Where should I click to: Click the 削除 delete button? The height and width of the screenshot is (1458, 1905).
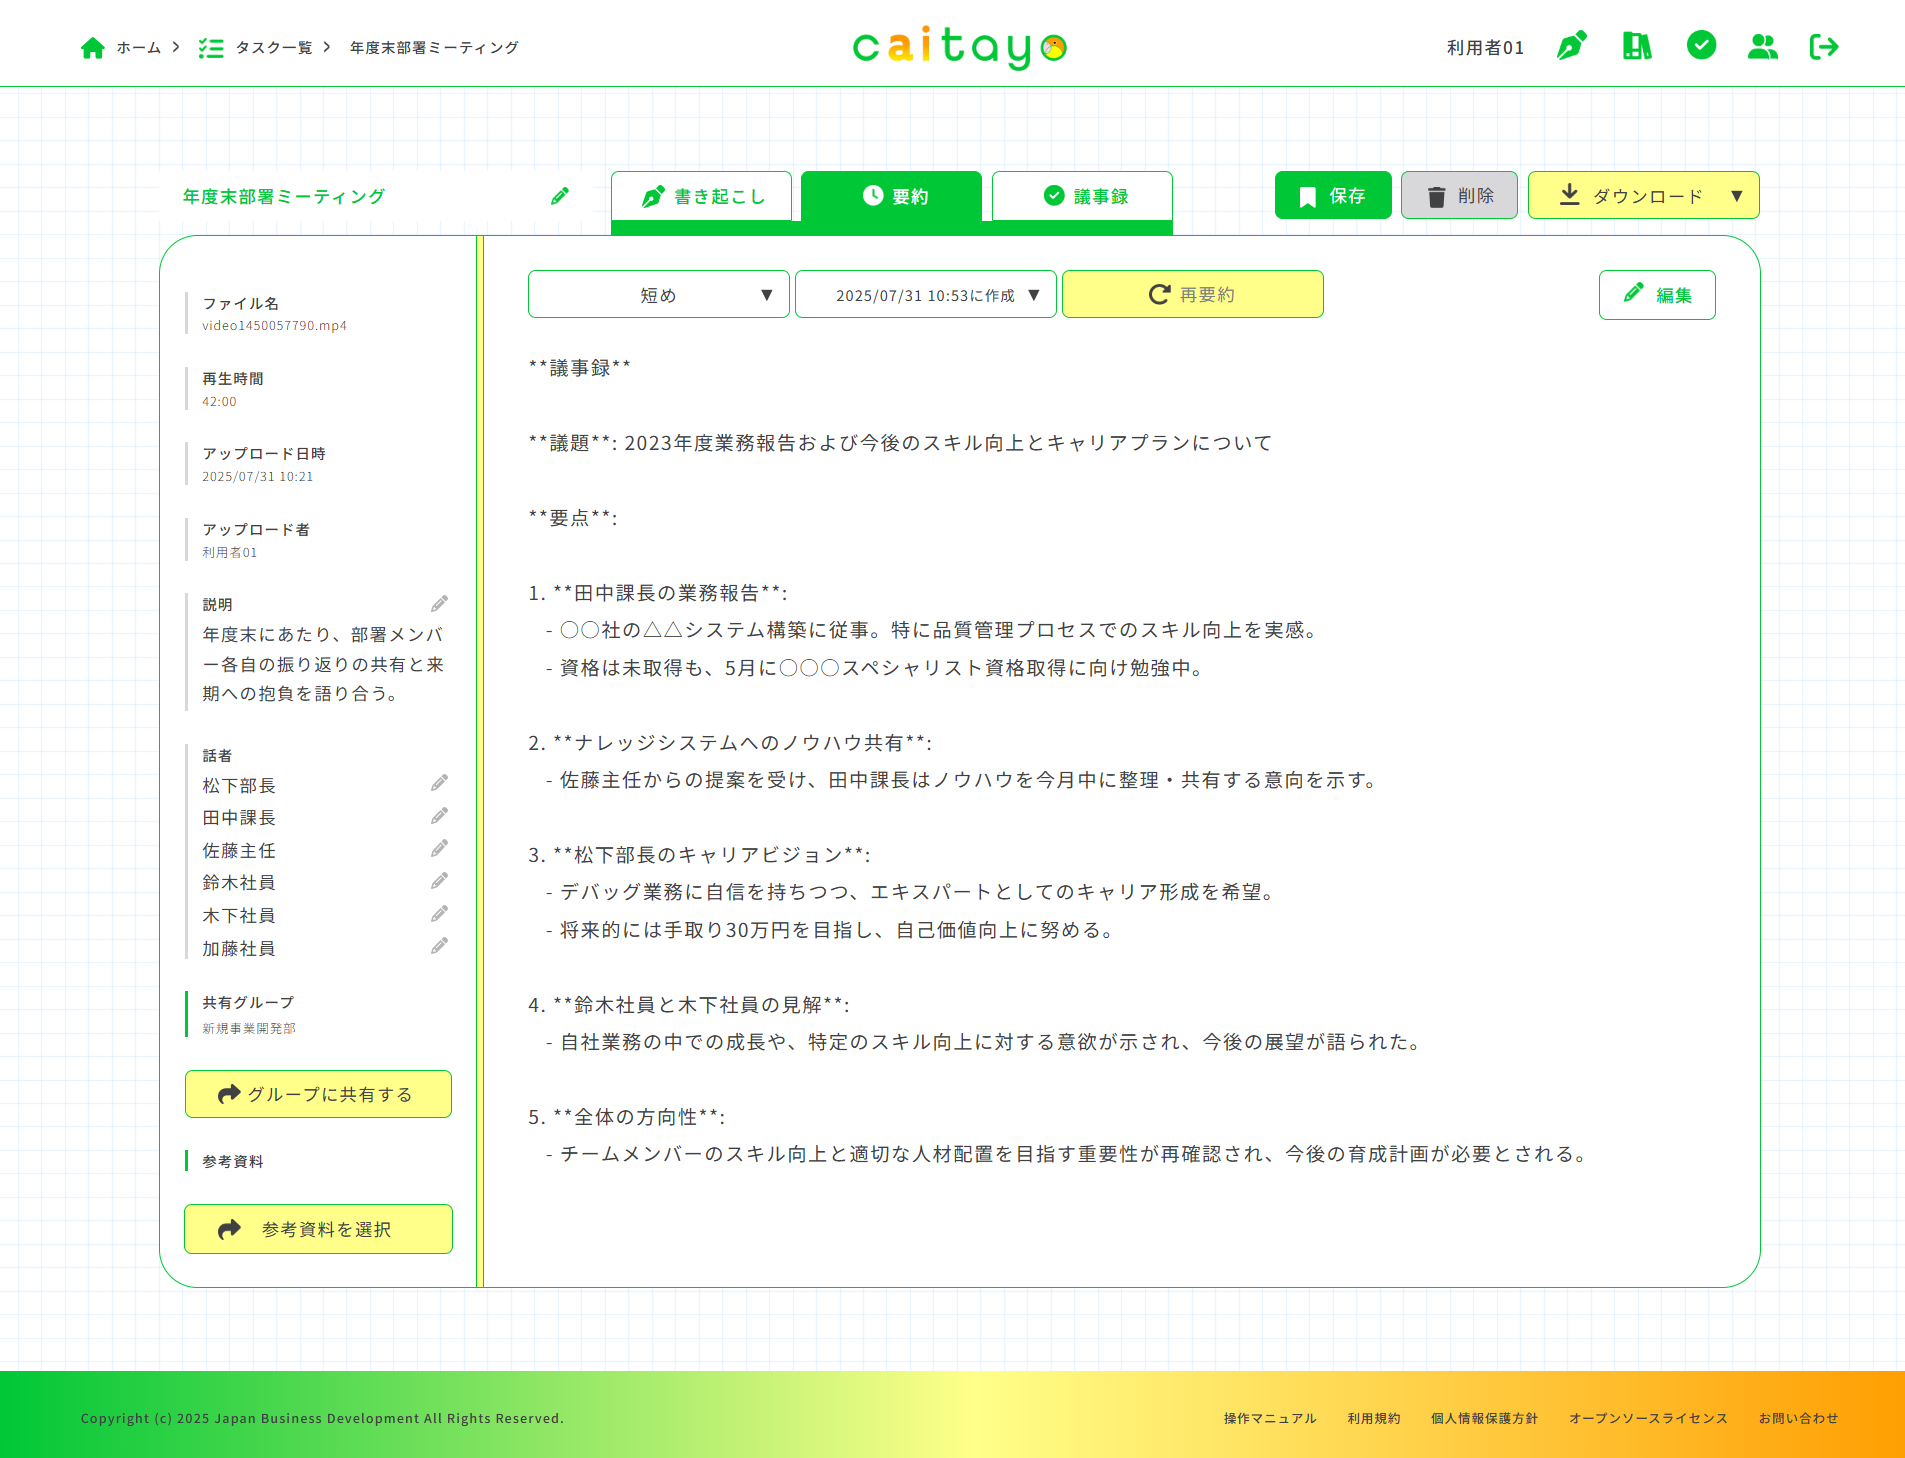point(1459,196)
